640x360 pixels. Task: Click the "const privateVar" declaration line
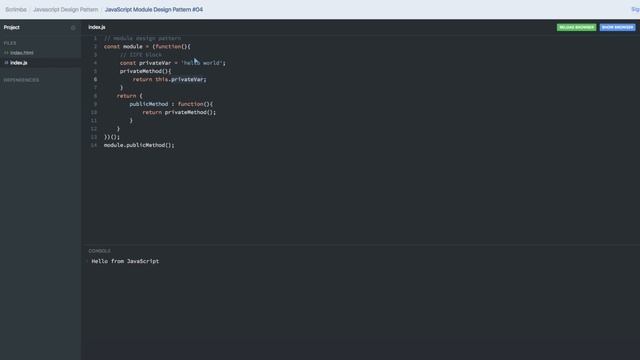coord(173,63)
